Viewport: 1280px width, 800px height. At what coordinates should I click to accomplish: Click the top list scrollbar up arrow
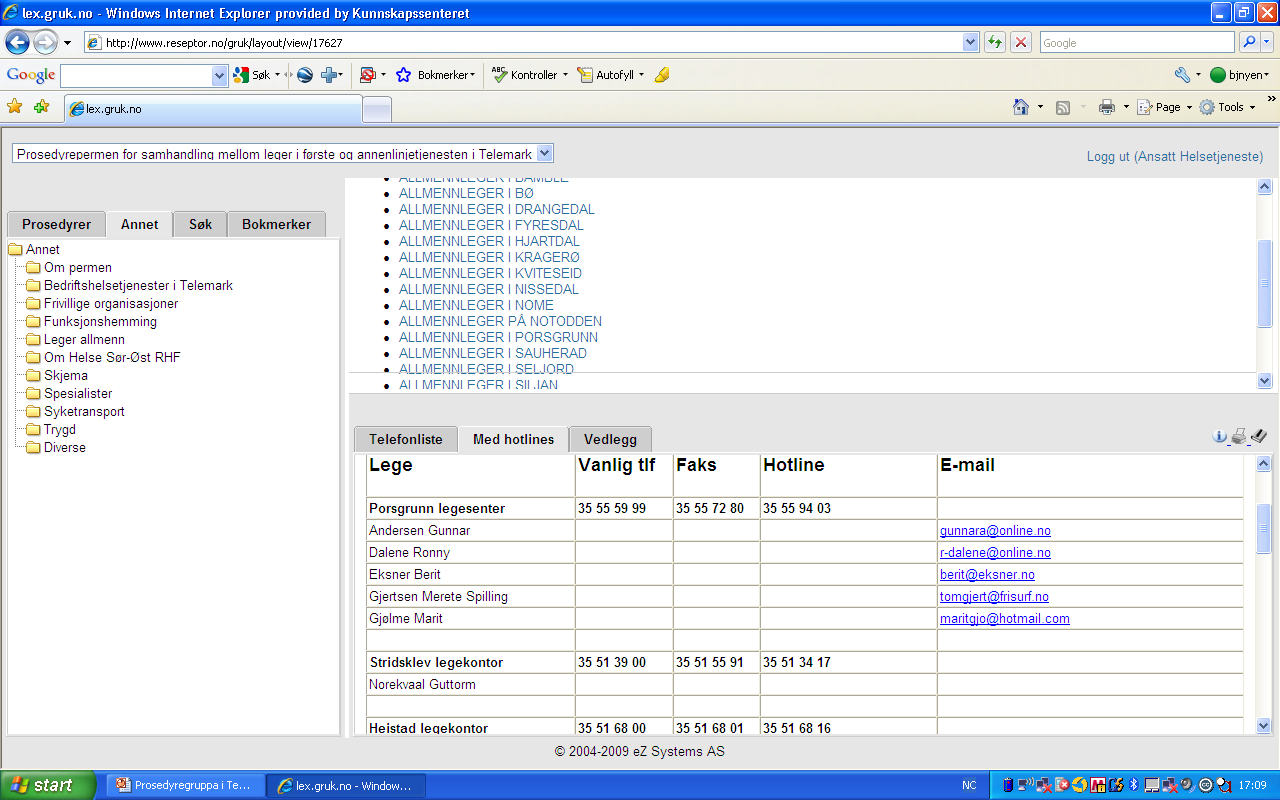click(x=1264, y=187)
